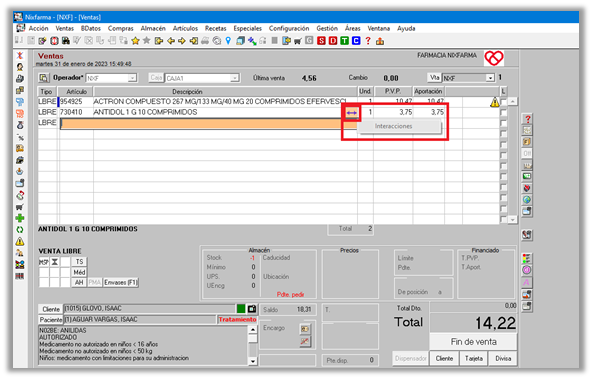Click scroll up arrow of sales grid
Screen dimensions: 592x379
coord(512,102)
